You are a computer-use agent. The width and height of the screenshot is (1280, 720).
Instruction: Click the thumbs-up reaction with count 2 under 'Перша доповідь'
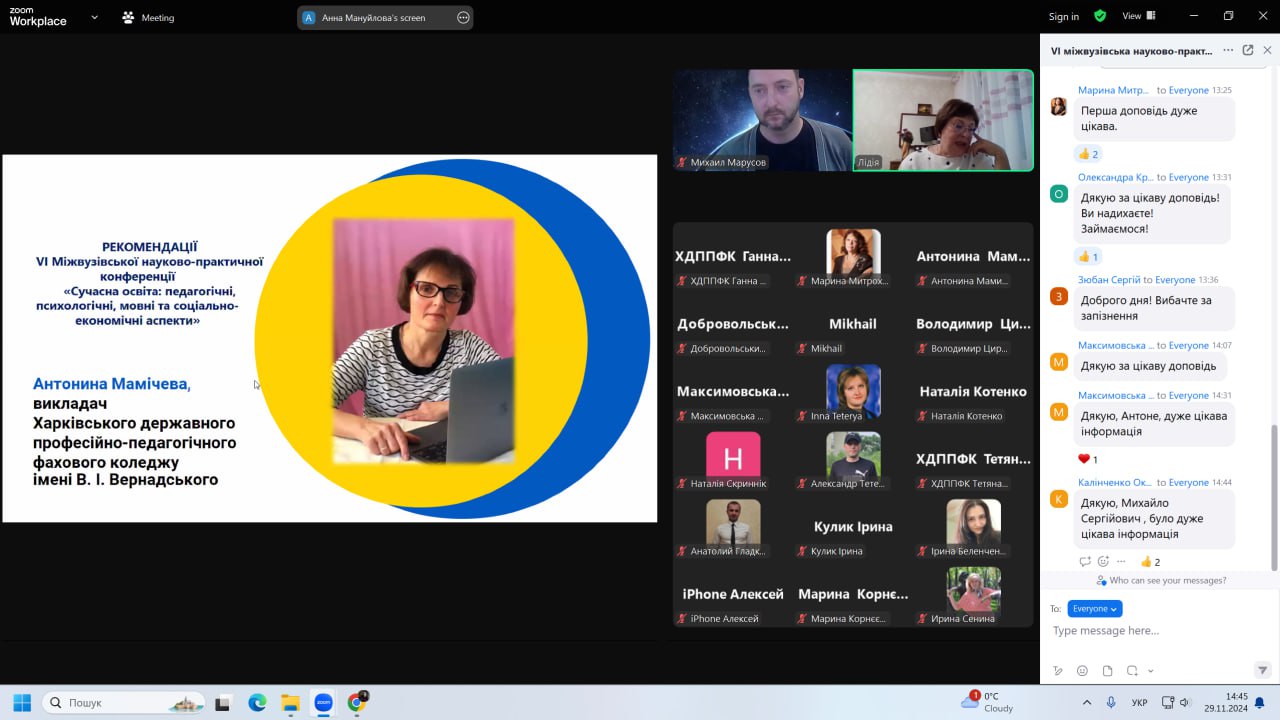1088,154
